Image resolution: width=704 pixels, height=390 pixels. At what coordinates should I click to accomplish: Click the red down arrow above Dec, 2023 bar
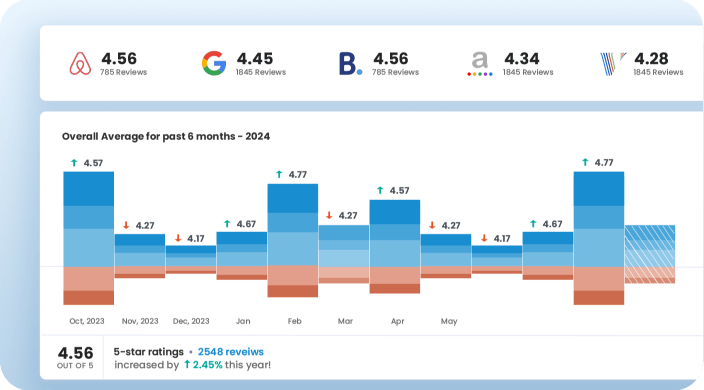pos(178,238)
